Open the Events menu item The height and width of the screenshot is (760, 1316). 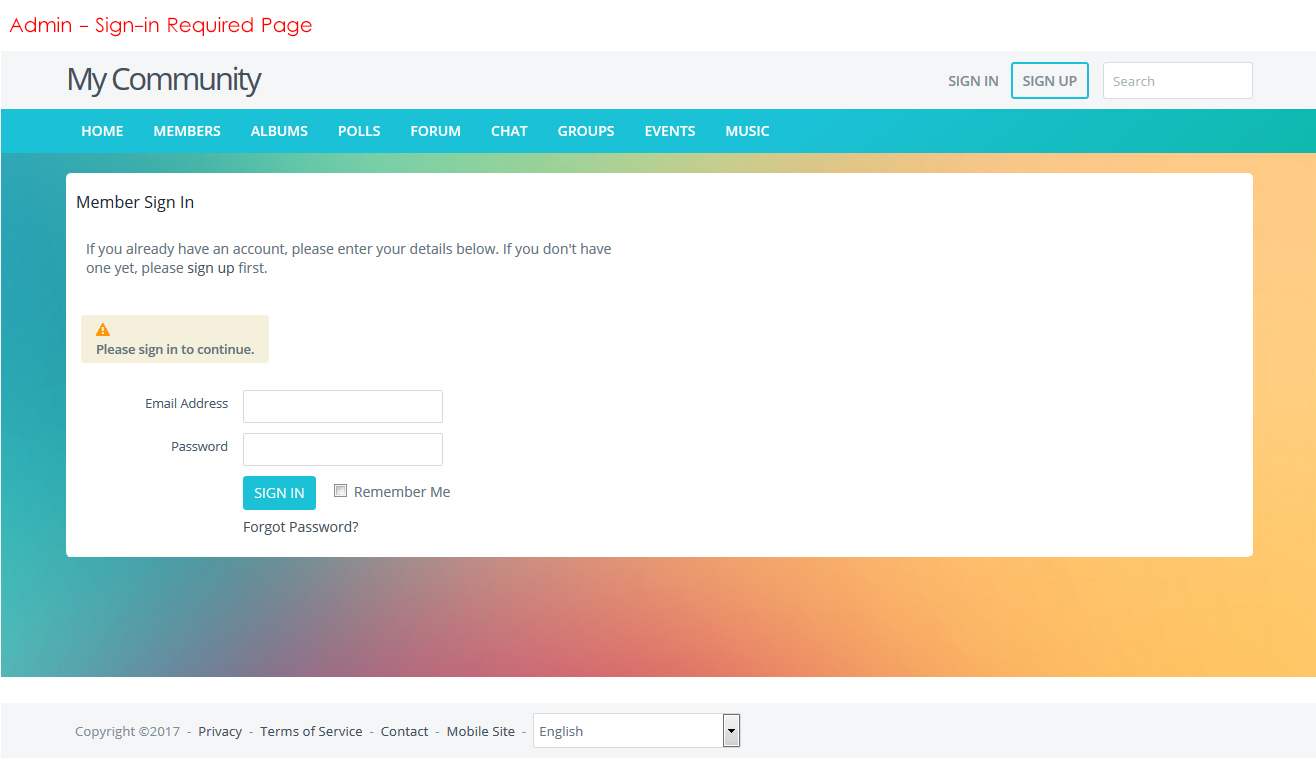[x=670, y=131]
